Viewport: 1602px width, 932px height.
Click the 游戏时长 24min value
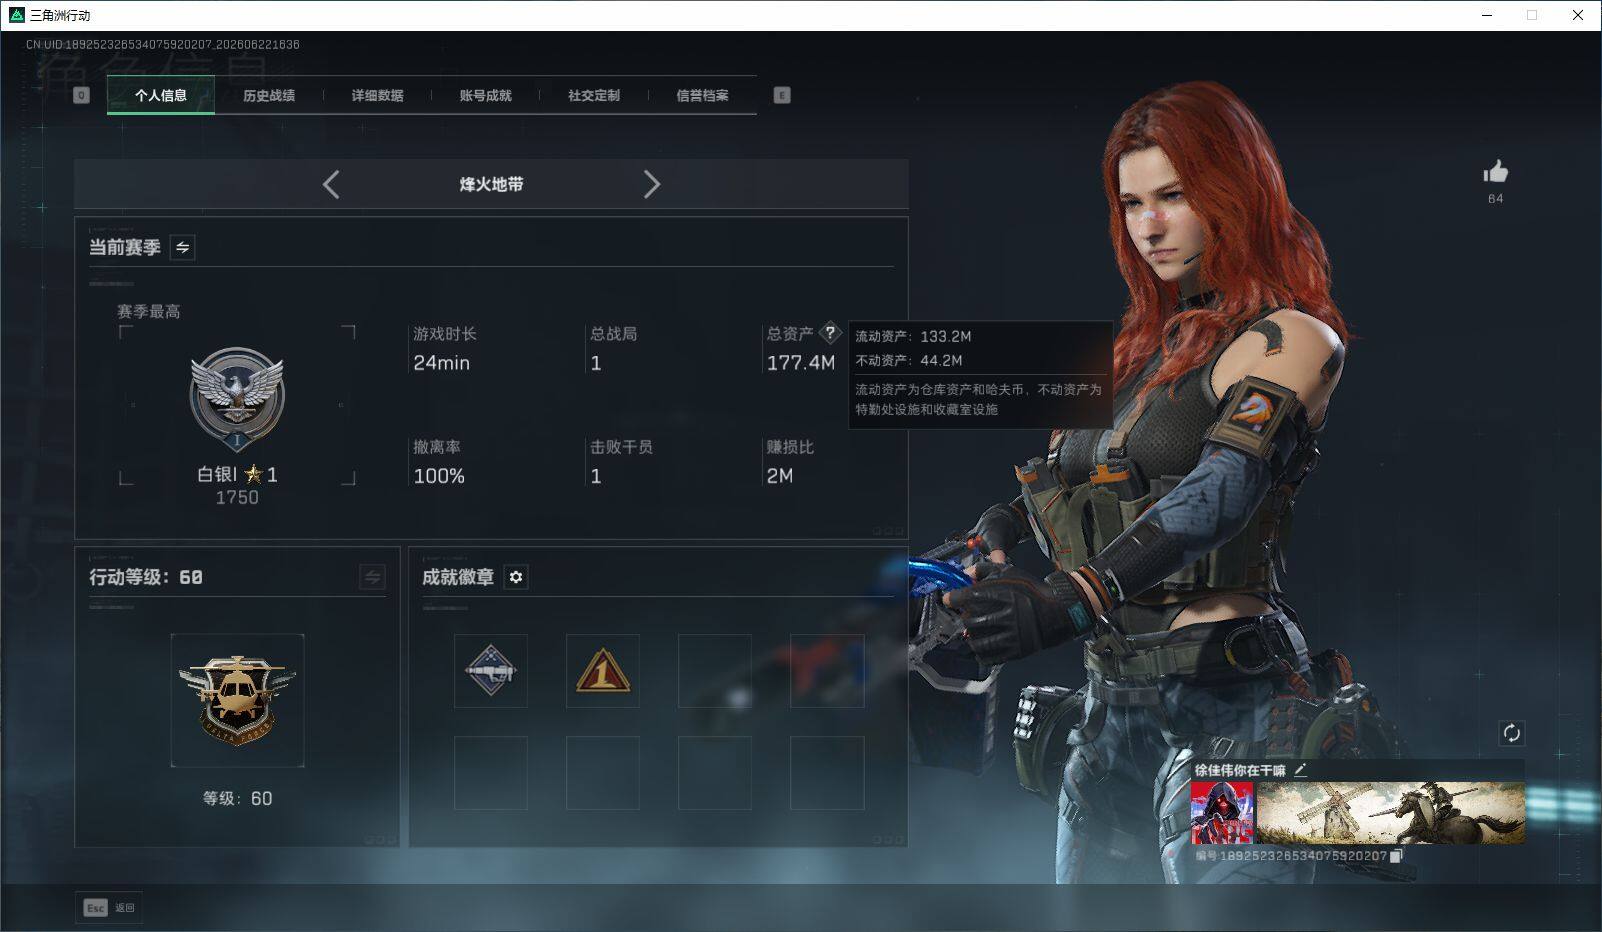point(441,363)
